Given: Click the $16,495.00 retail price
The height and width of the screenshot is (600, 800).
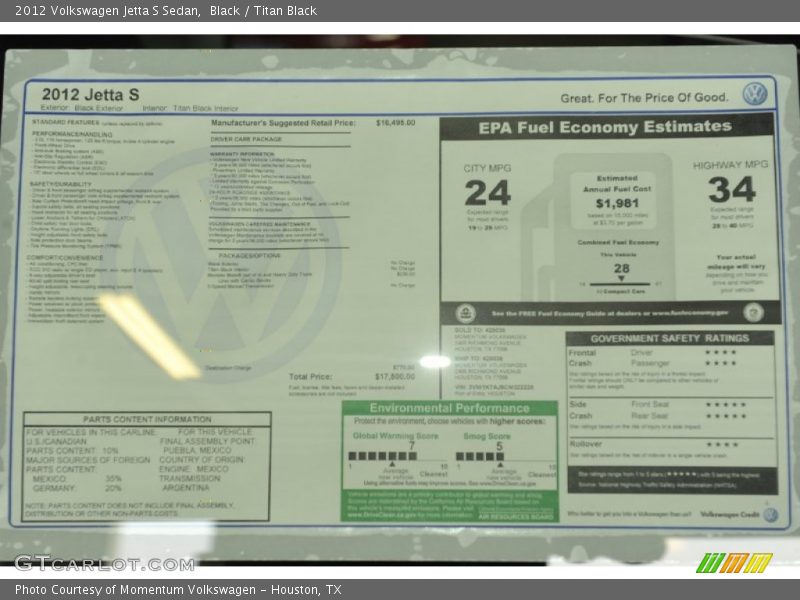Looking at the screenshot, I should pyautogui.click(x=395, y=123).
